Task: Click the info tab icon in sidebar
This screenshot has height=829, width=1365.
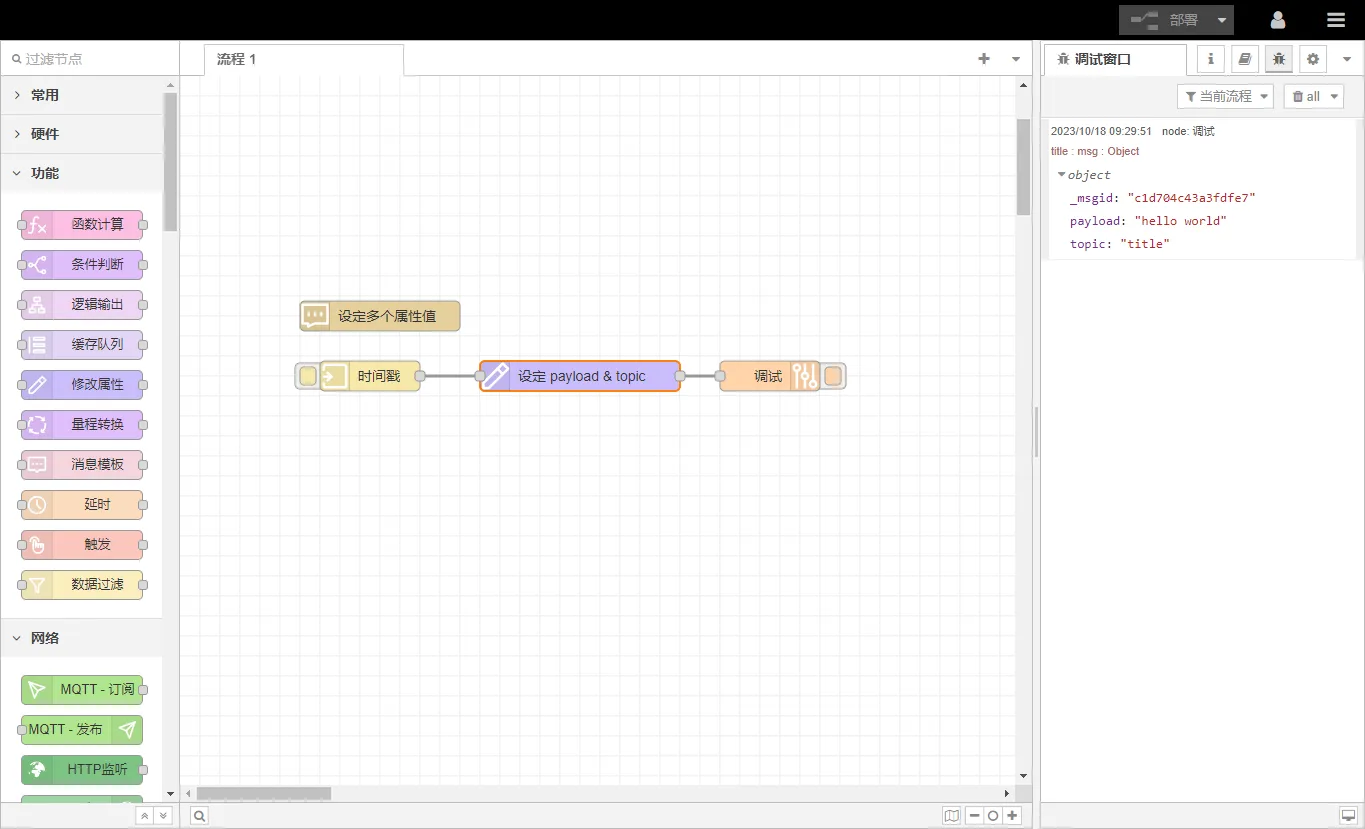Action: click(1211, 59)
